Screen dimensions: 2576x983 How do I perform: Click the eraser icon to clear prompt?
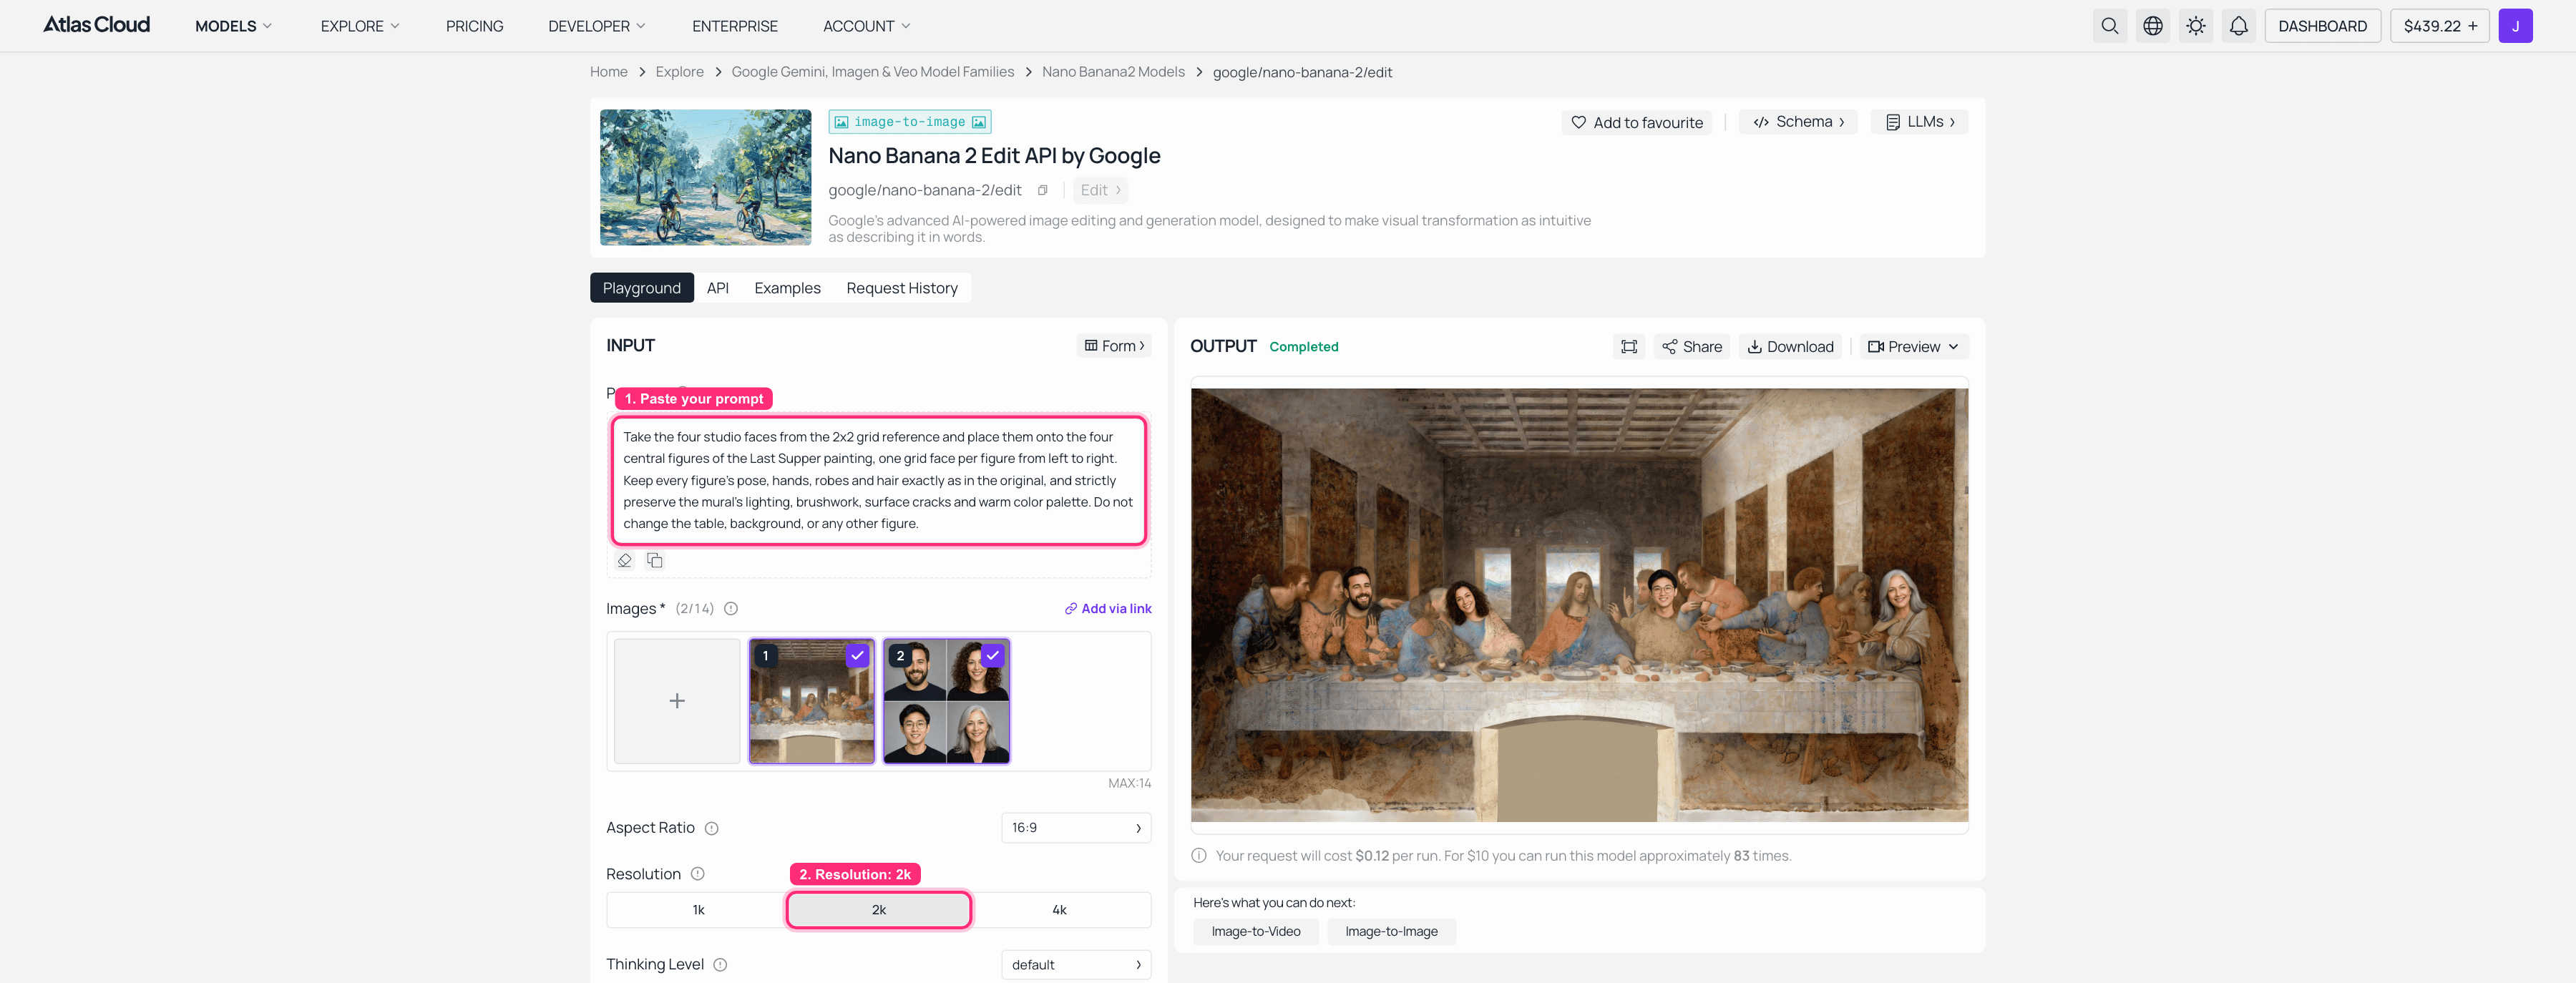coord(624,560)
